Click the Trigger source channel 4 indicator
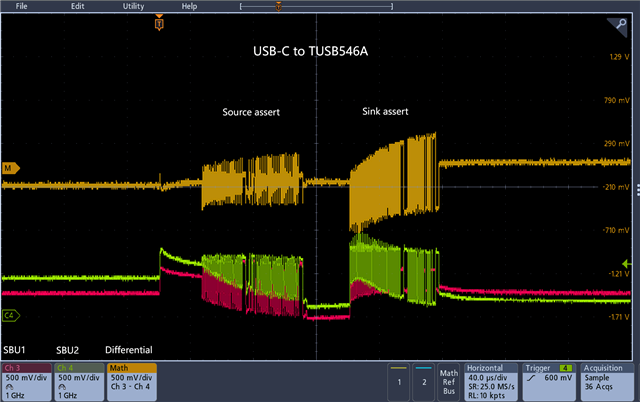This screenshot has width=640, height=402. coord(565,368)
